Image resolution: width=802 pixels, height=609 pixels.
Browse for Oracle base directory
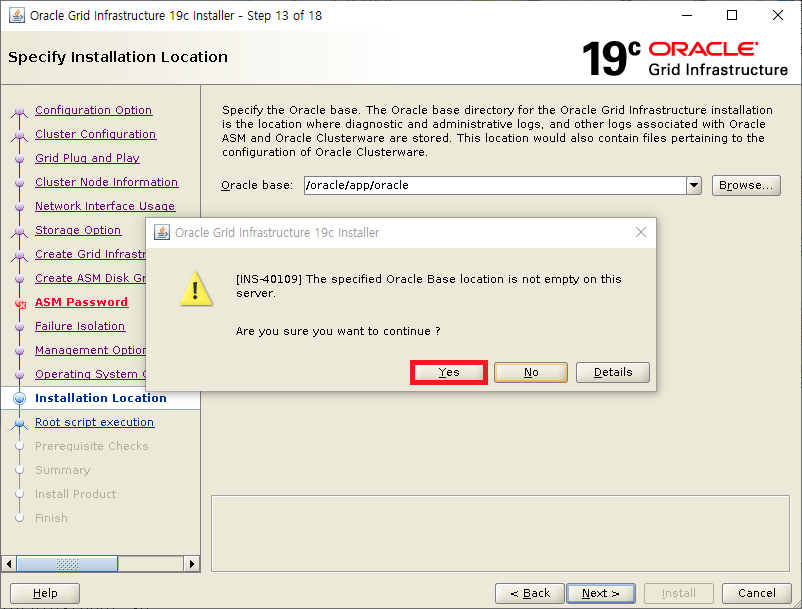tap(746, 185)
